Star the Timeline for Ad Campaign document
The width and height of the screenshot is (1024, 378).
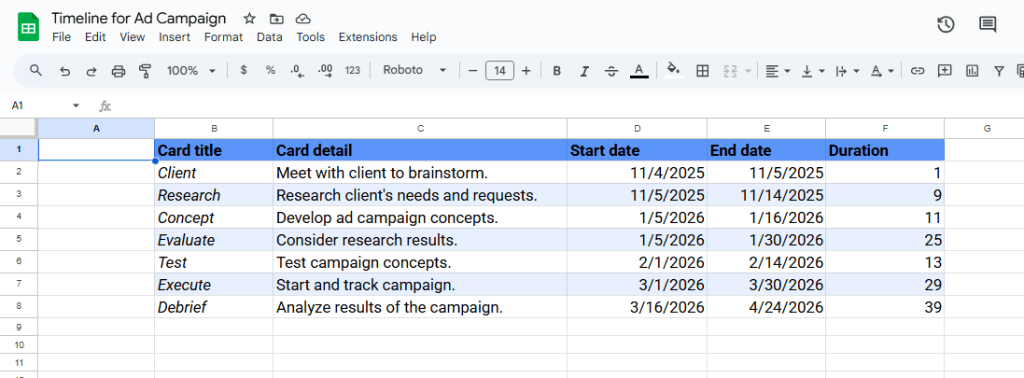[x=249, y=18]
